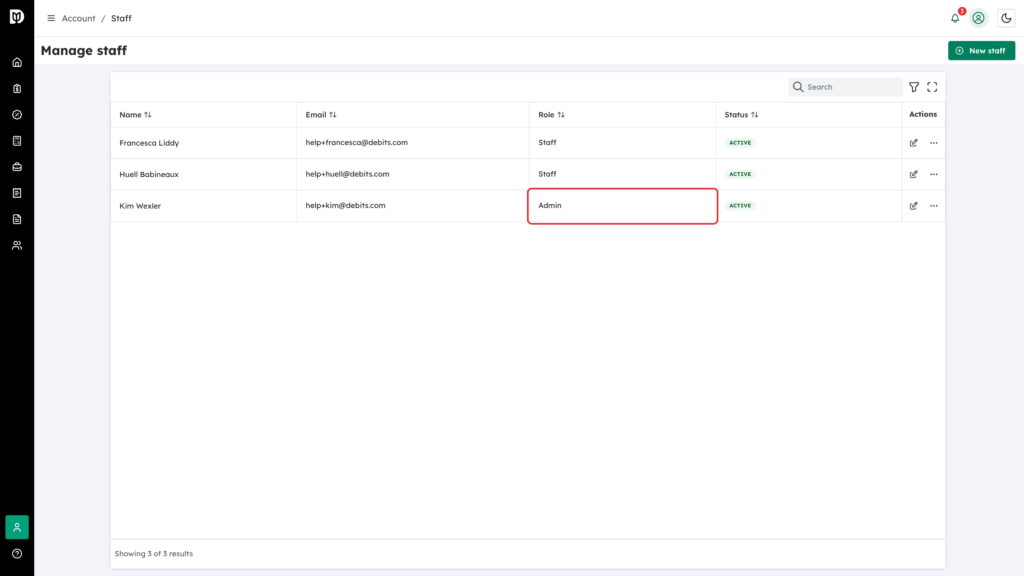Focus the Search input field
The image size is (1024, 576).
click(x=846, y=87)
